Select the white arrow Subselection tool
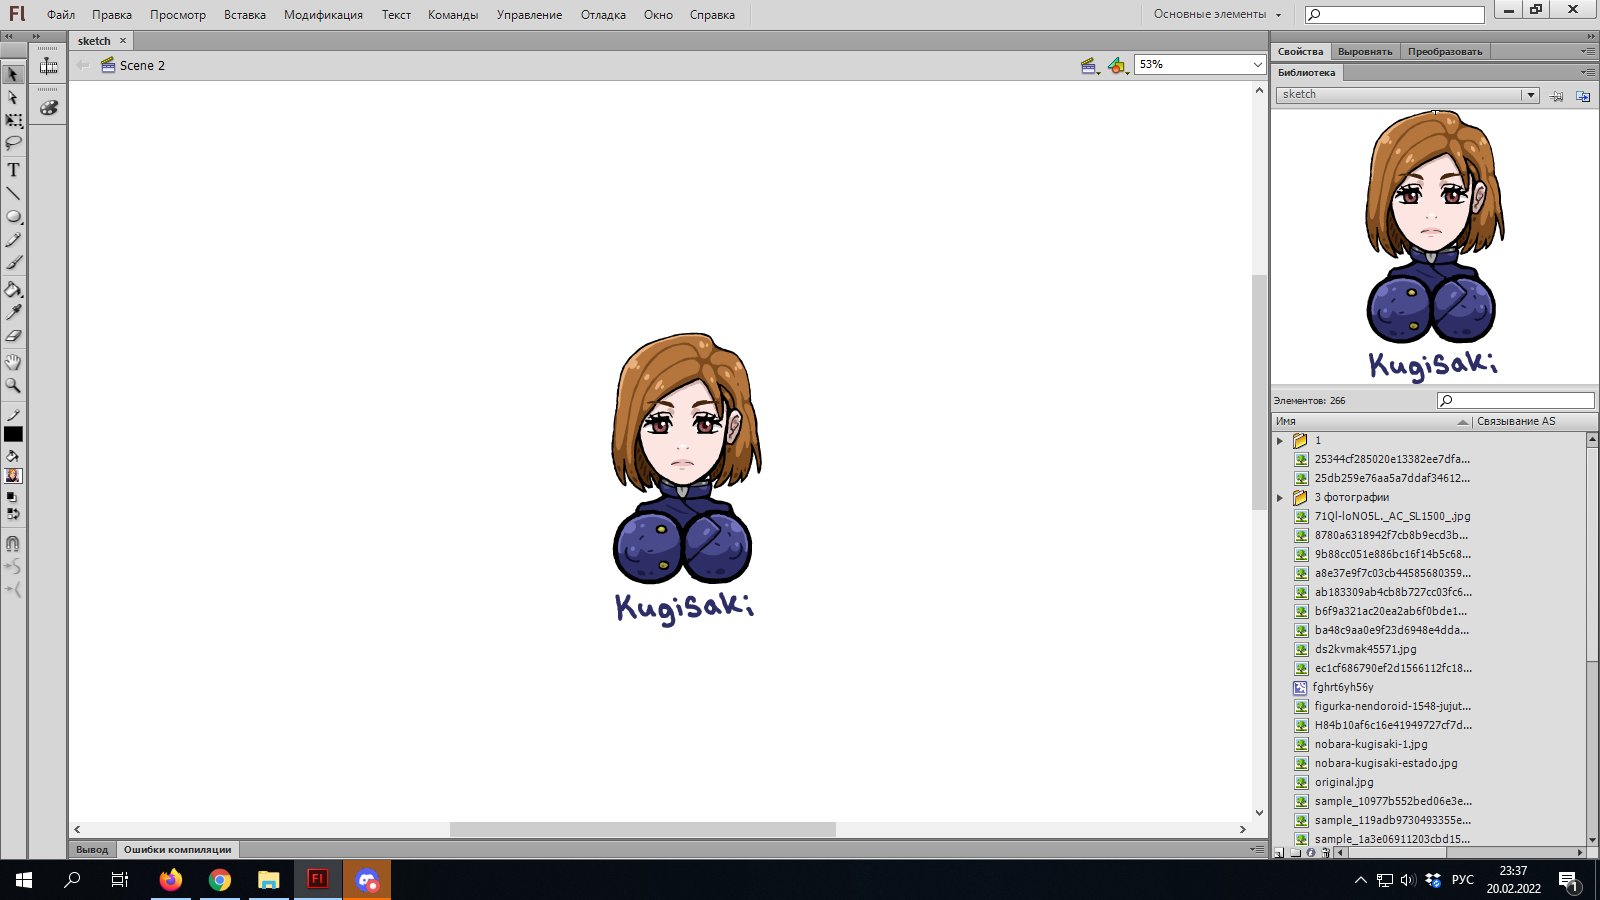The height and width of the screenshot is (900, 1600). pyautogui.click(x=13, y=97)
